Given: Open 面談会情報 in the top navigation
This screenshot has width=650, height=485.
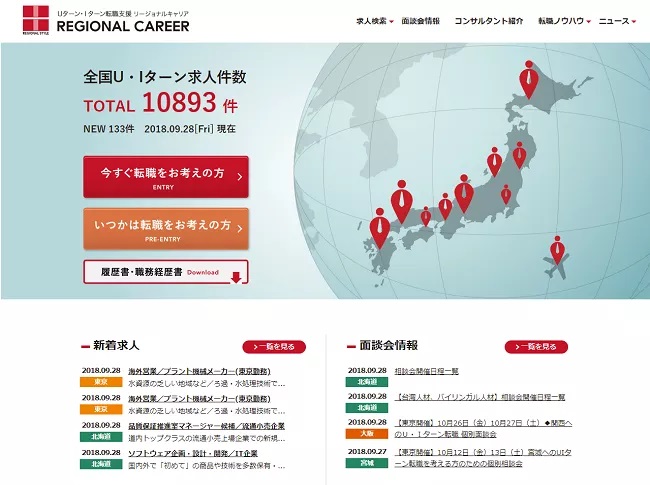Looking at the screenshot, I should pos(420,21).
